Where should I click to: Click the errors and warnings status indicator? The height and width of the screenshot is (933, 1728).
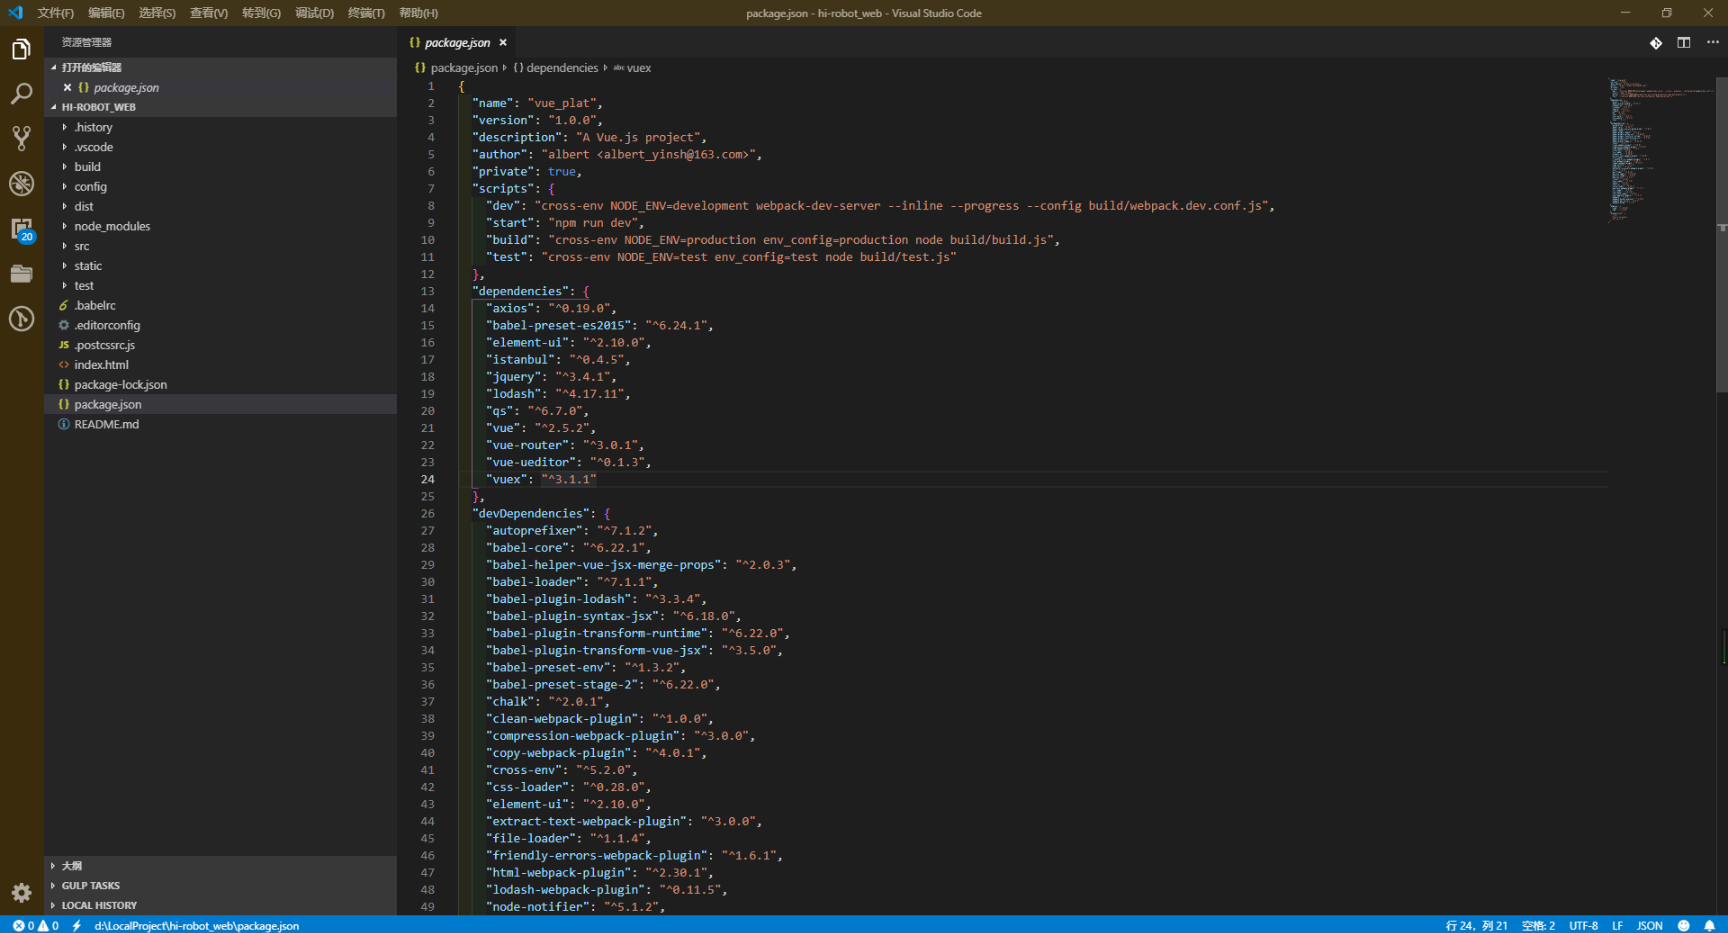35,926
